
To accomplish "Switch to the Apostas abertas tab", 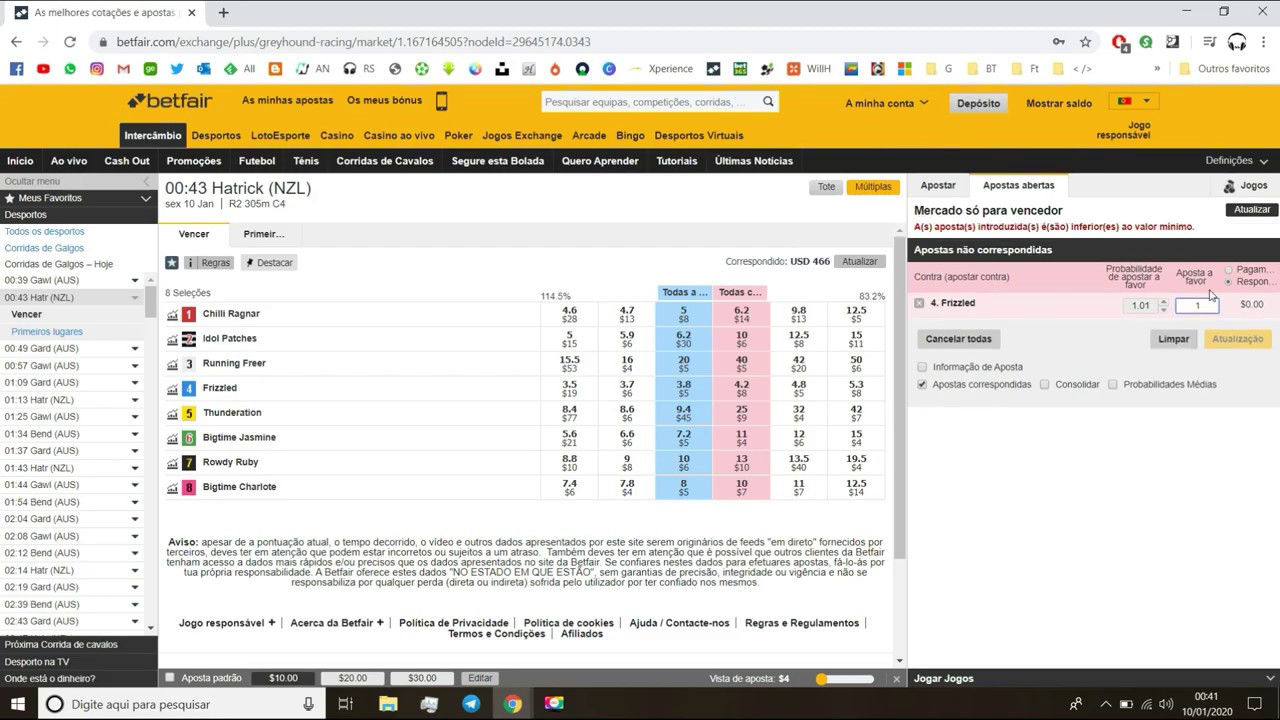I will 1018,185.
